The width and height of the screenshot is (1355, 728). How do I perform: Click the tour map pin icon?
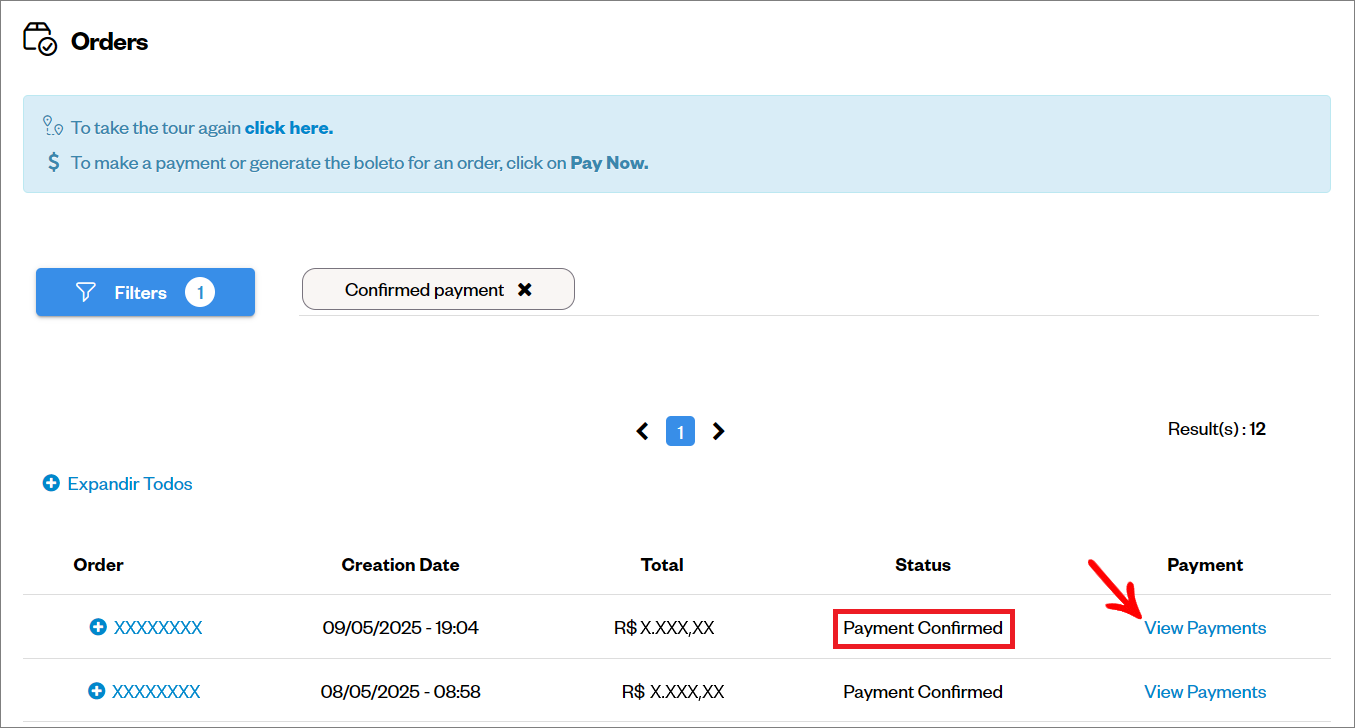click(x=53, y=126)
